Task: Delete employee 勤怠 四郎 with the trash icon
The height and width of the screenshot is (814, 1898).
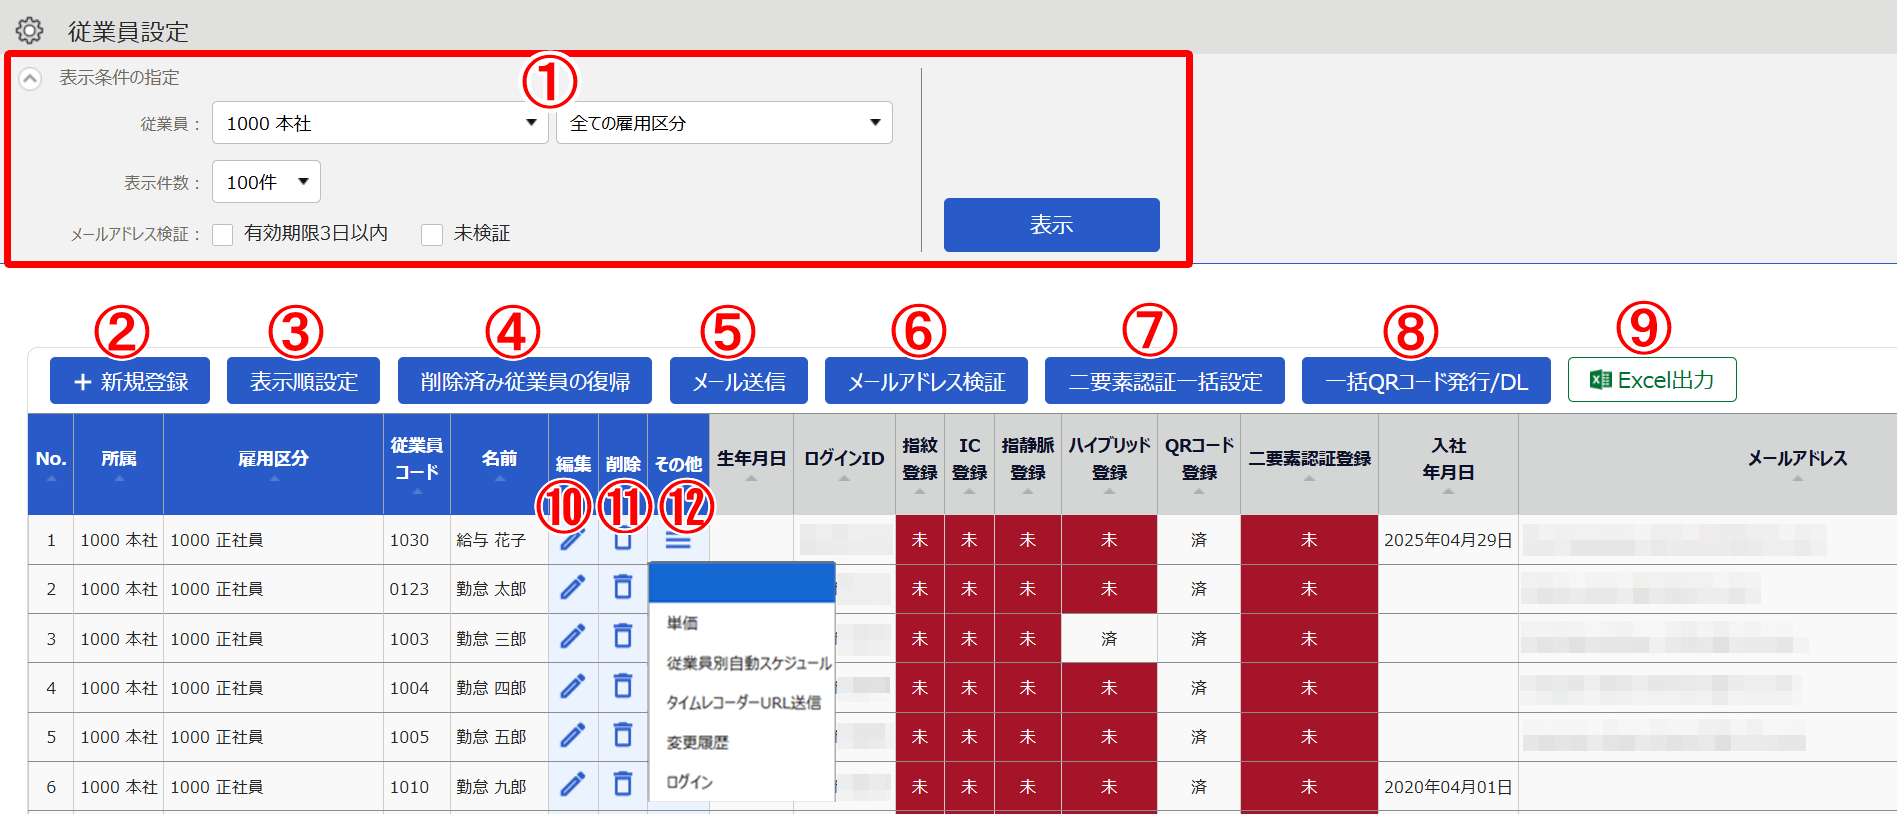Action: 622,685
